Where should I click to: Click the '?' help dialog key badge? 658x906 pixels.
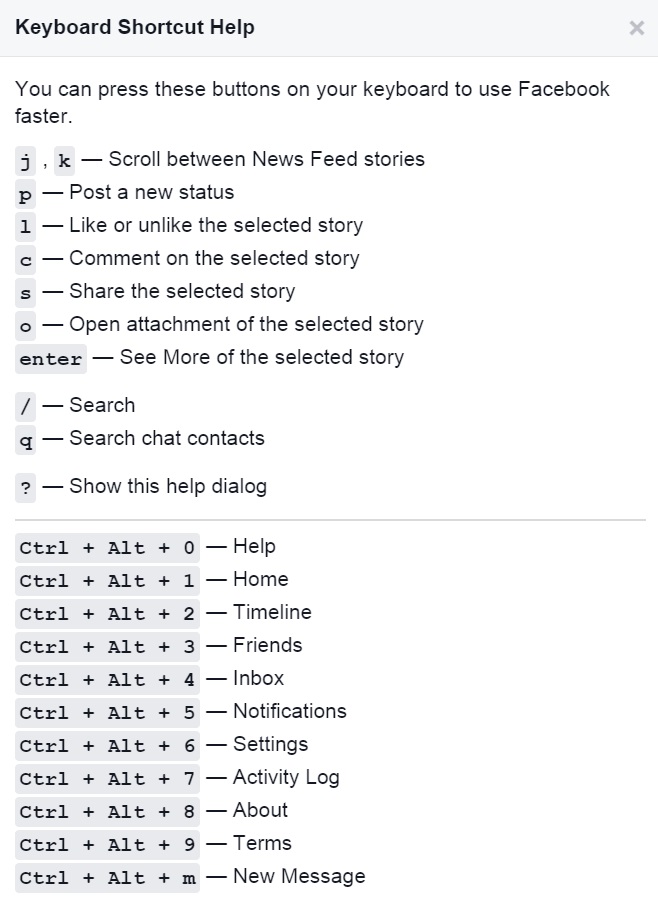(x=26, y=488)
